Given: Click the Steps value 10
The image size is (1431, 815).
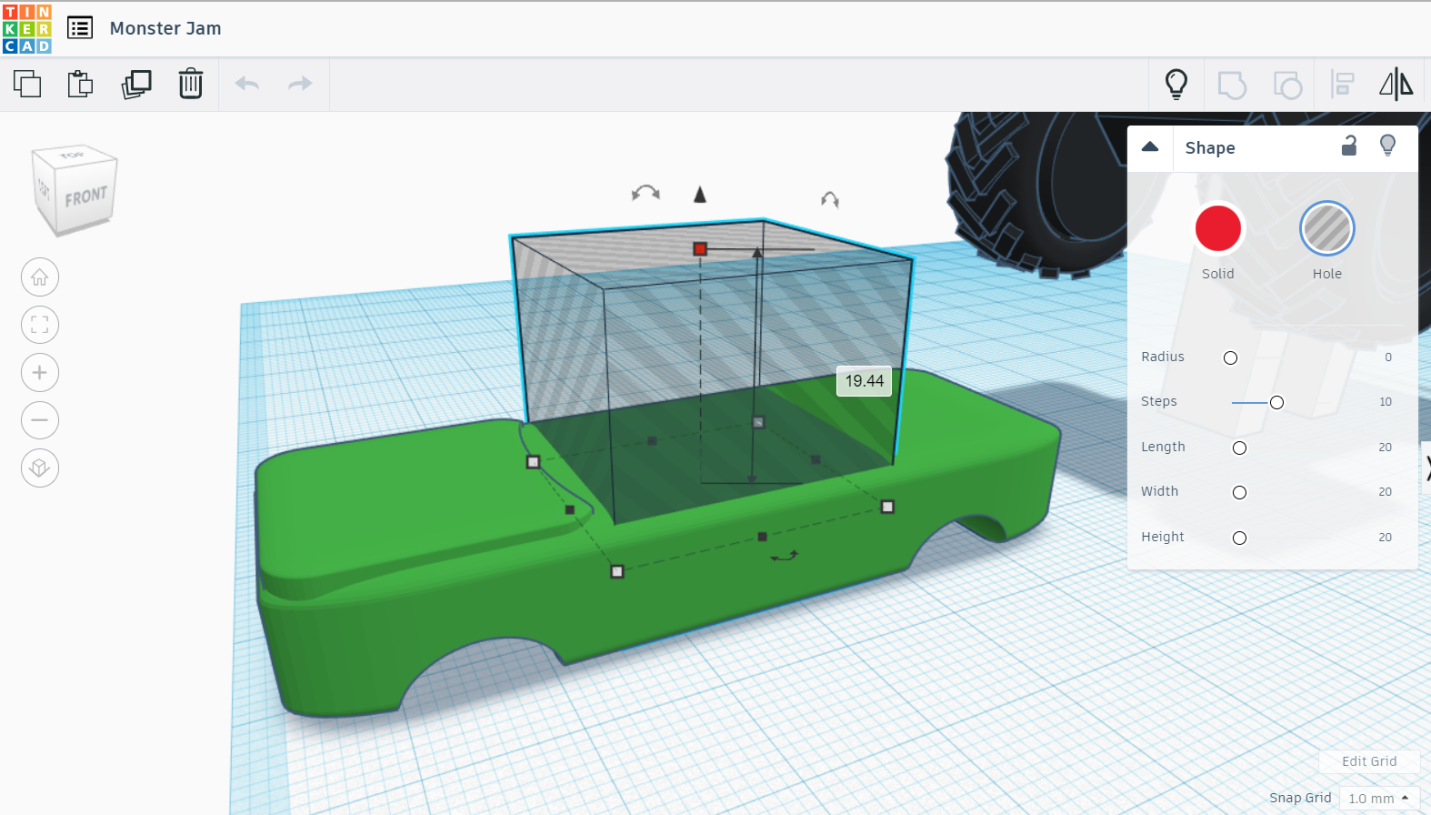Looking at the screenshot, I should [x=1385, y=402].
